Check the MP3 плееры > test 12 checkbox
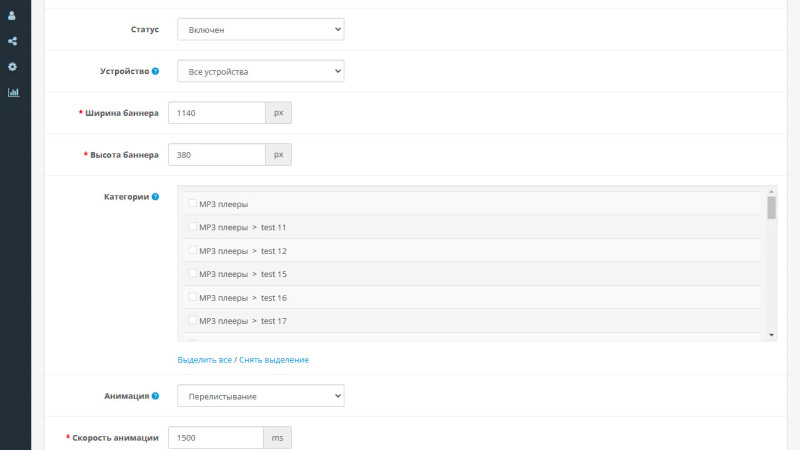Viewport: 800px width, 450px height. pos(192,250)
